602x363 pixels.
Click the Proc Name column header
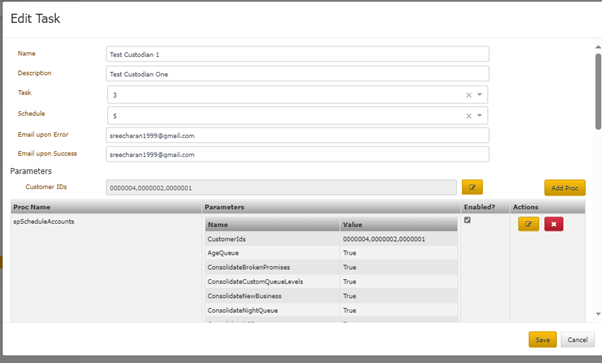pos(106,207)
